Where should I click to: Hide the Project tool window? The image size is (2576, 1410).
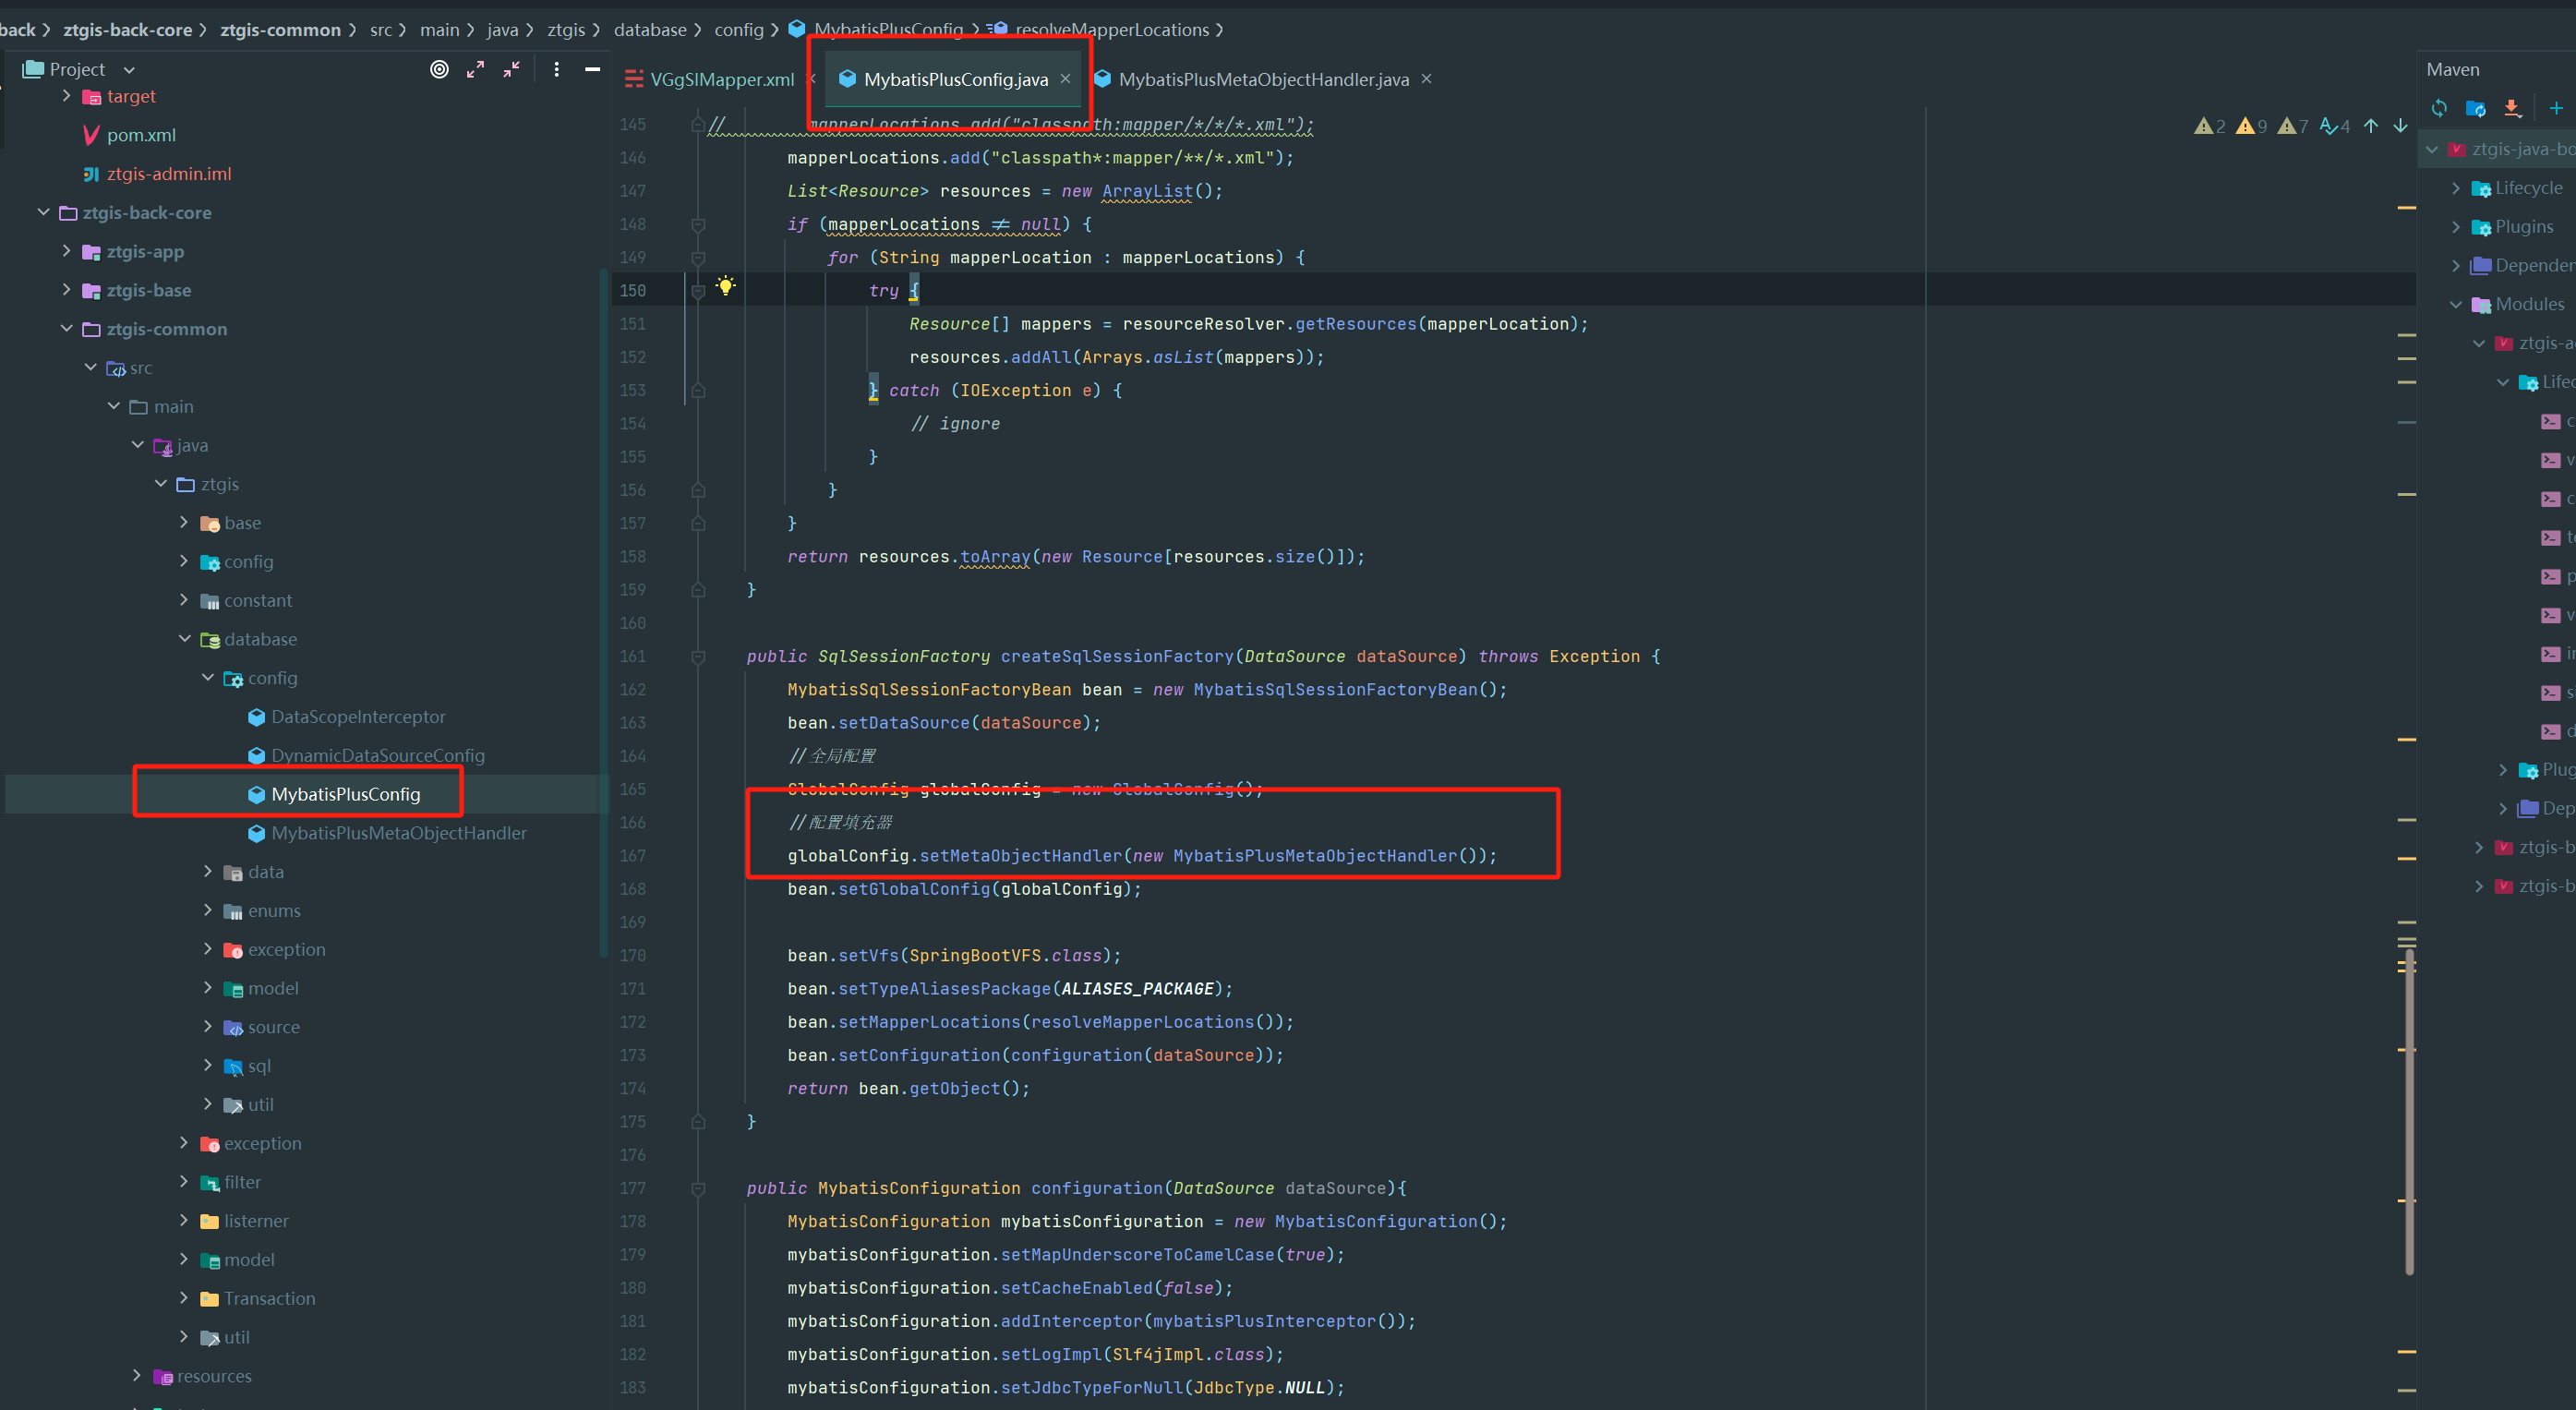click(x=592, y=69)
